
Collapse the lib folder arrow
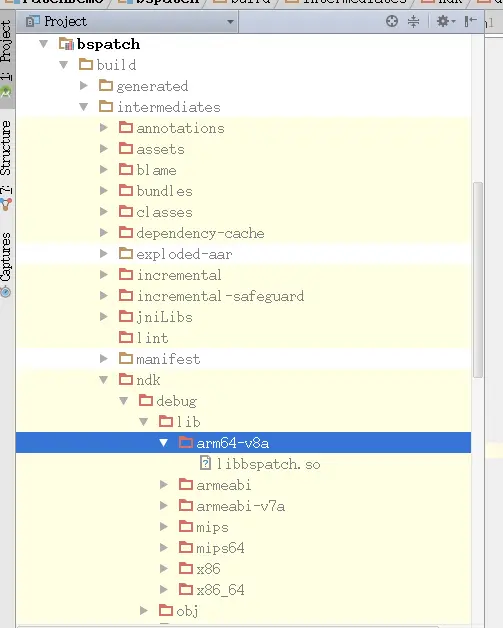[144, 421]
